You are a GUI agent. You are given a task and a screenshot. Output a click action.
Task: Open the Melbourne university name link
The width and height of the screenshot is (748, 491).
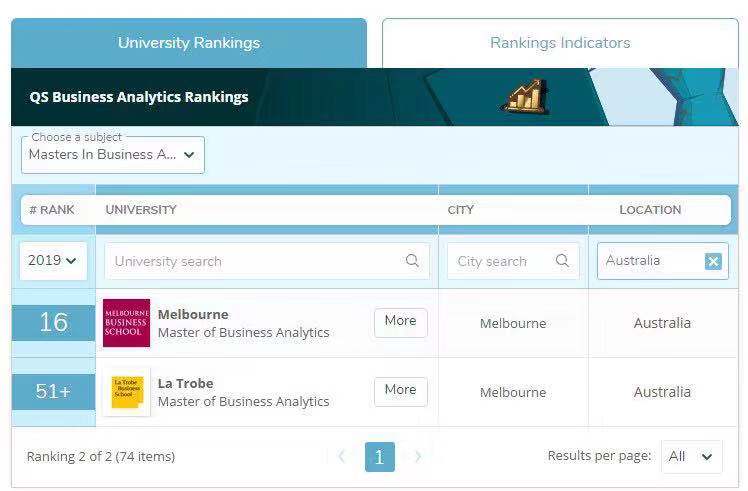click(193, 314)
